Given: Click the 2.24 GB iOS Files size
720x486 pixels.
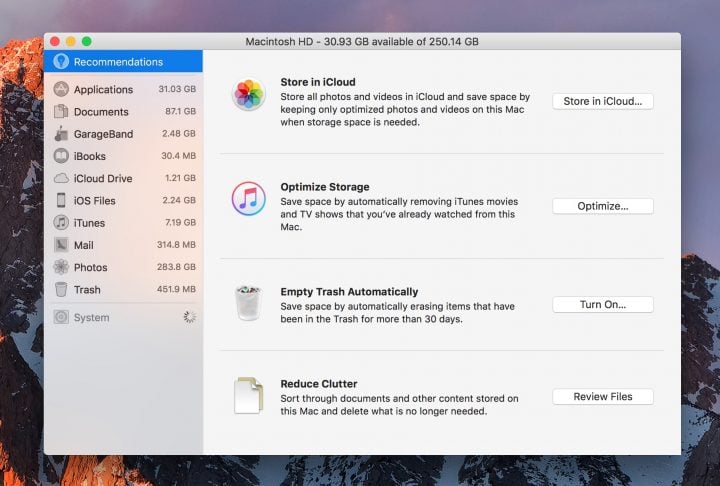Looking at the screenshot, I should [179, 200].
